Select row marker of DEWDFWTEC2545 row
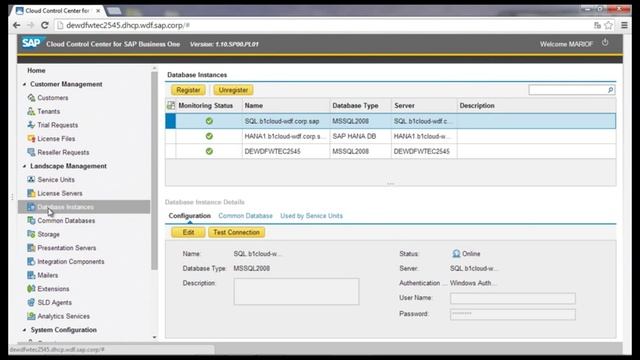 (x=171, y=151)
